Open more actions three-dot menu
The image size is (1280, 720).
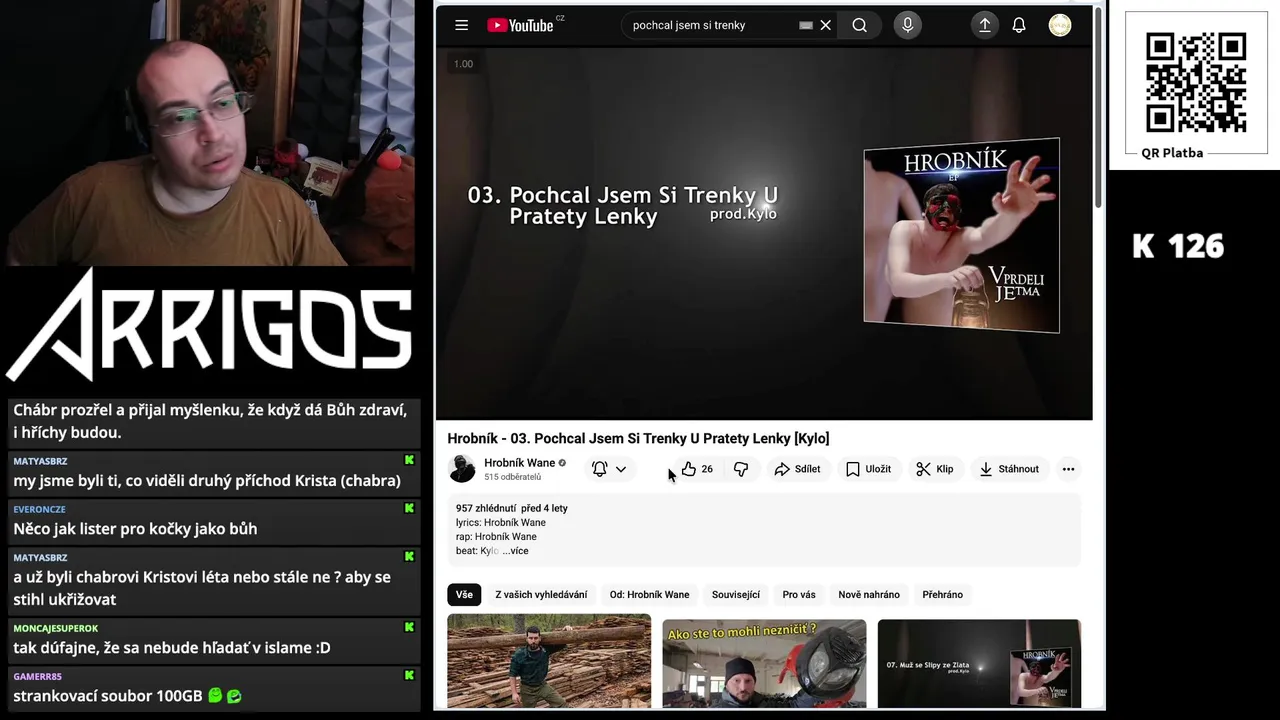click(1068, 469)
